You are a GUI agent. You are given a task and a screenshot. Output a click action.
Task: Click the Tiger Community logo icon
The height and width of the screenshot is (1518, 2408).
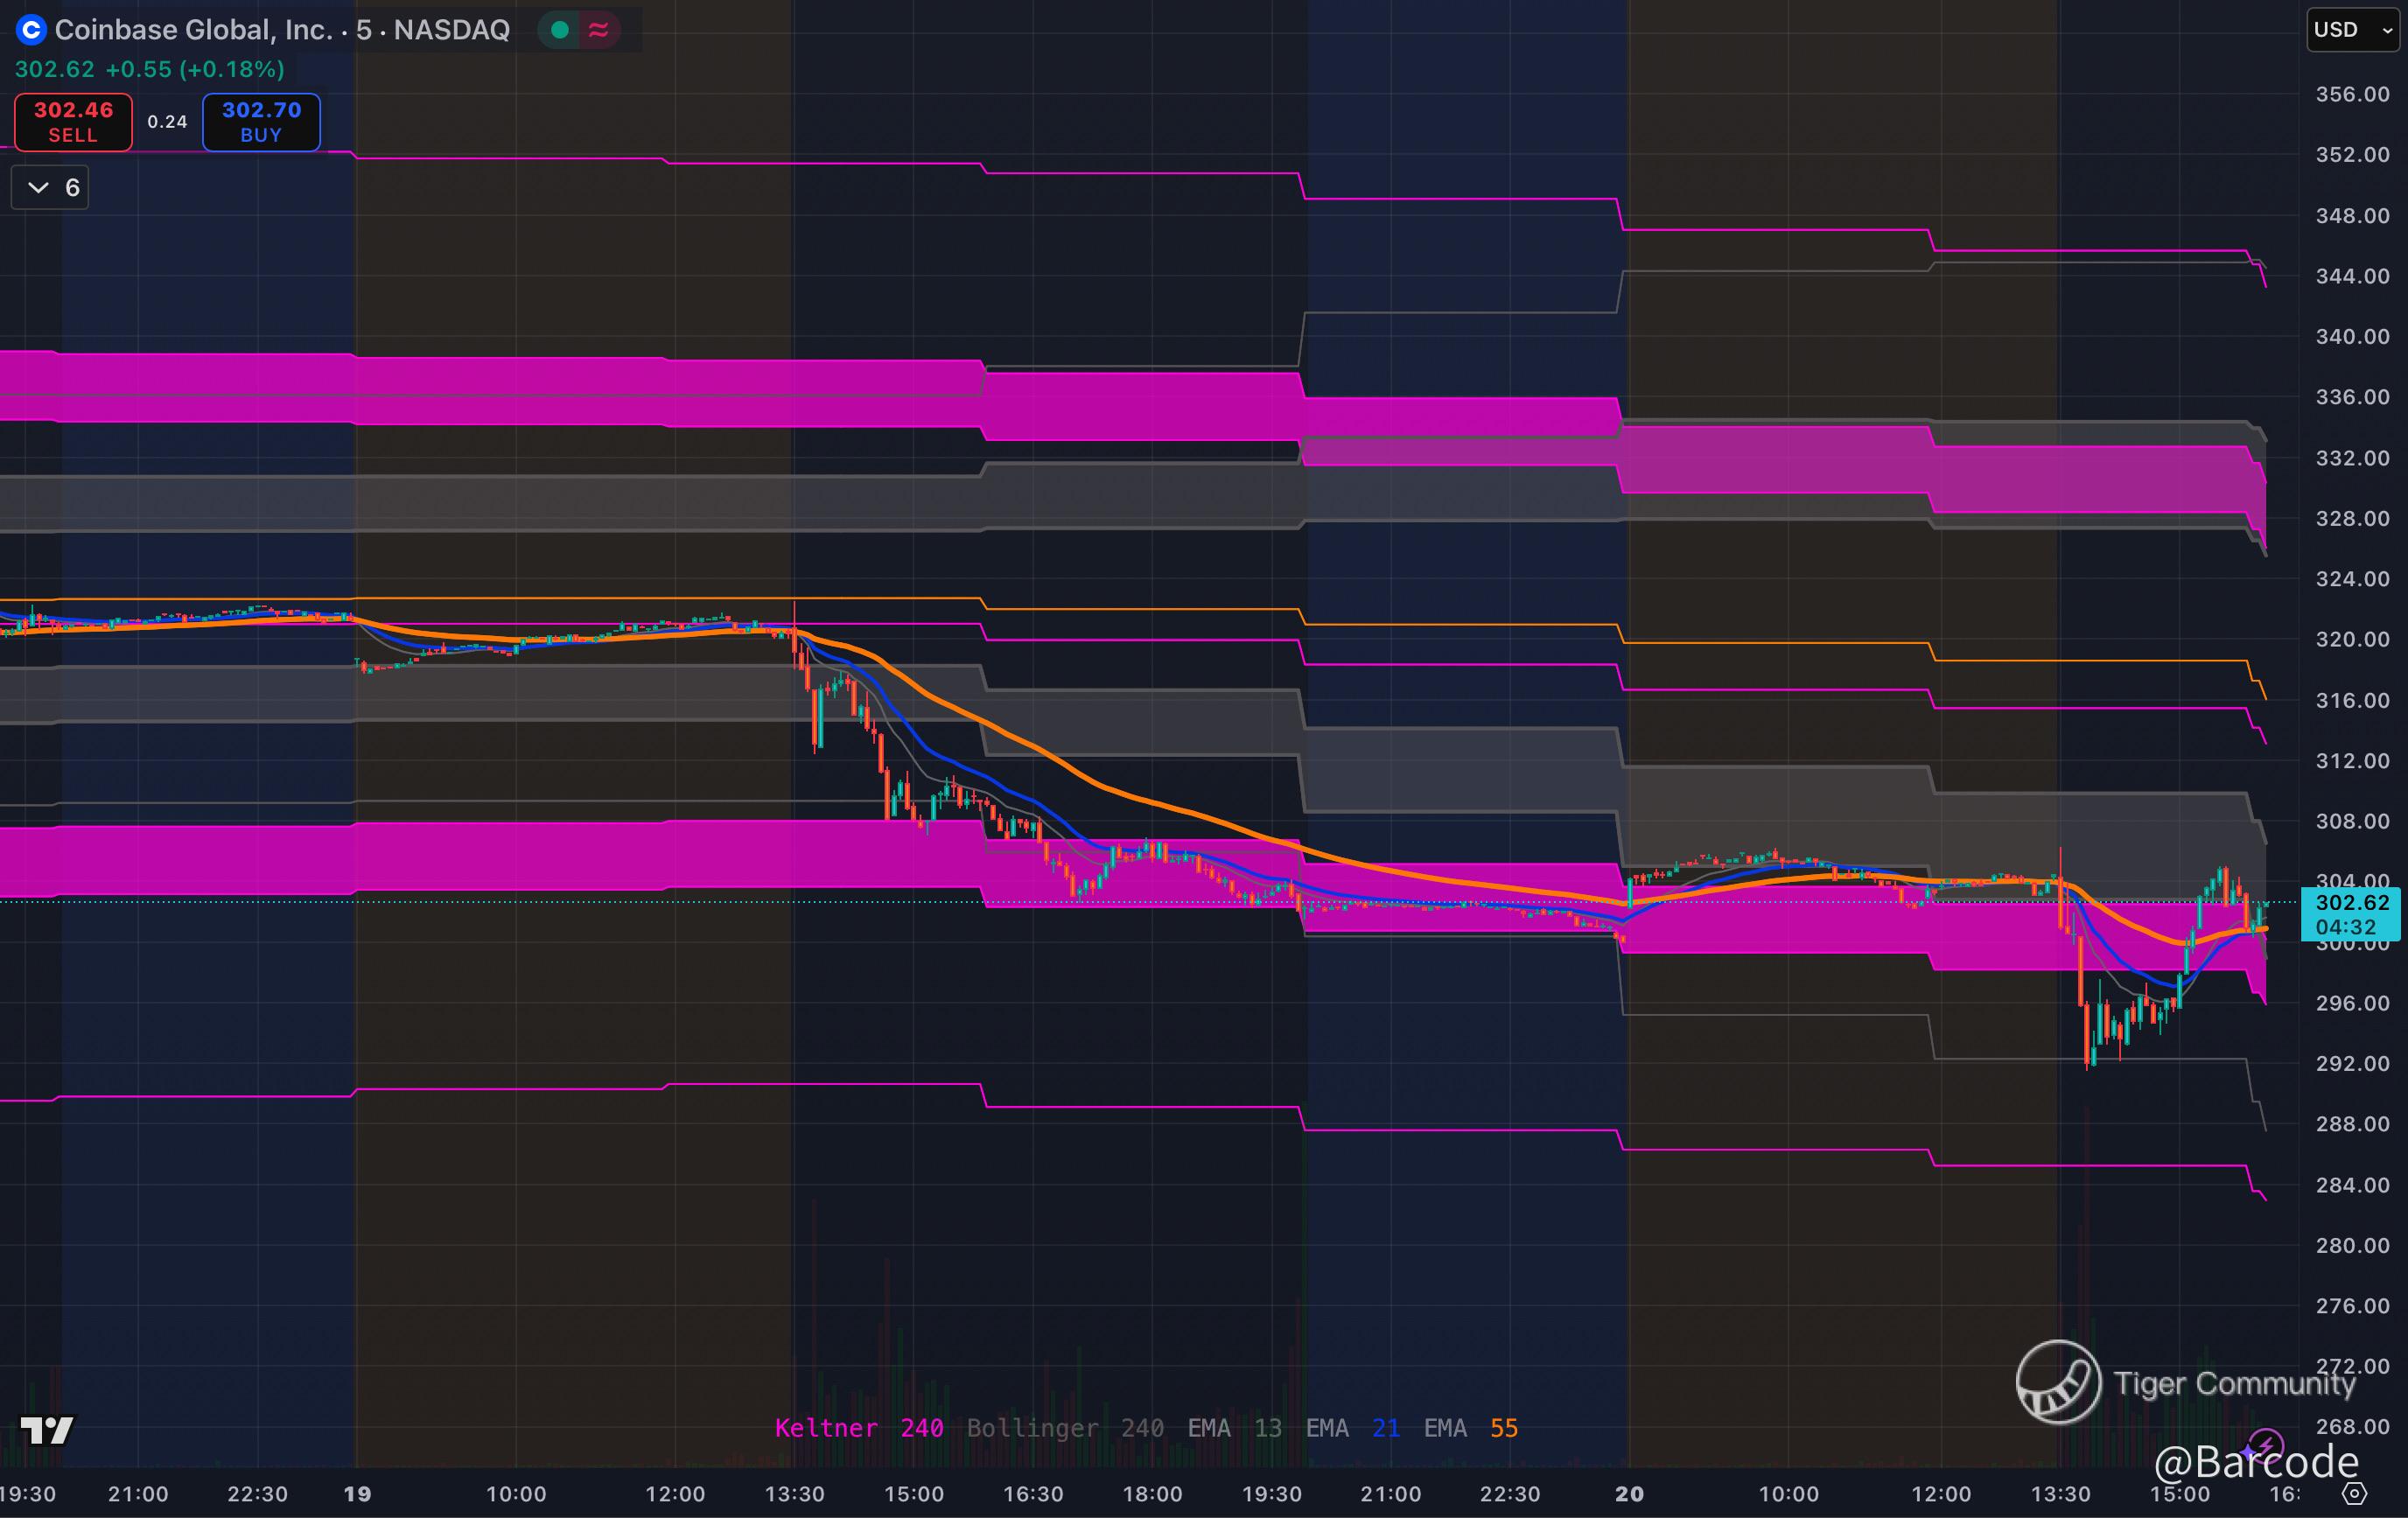[2057, 1382]
